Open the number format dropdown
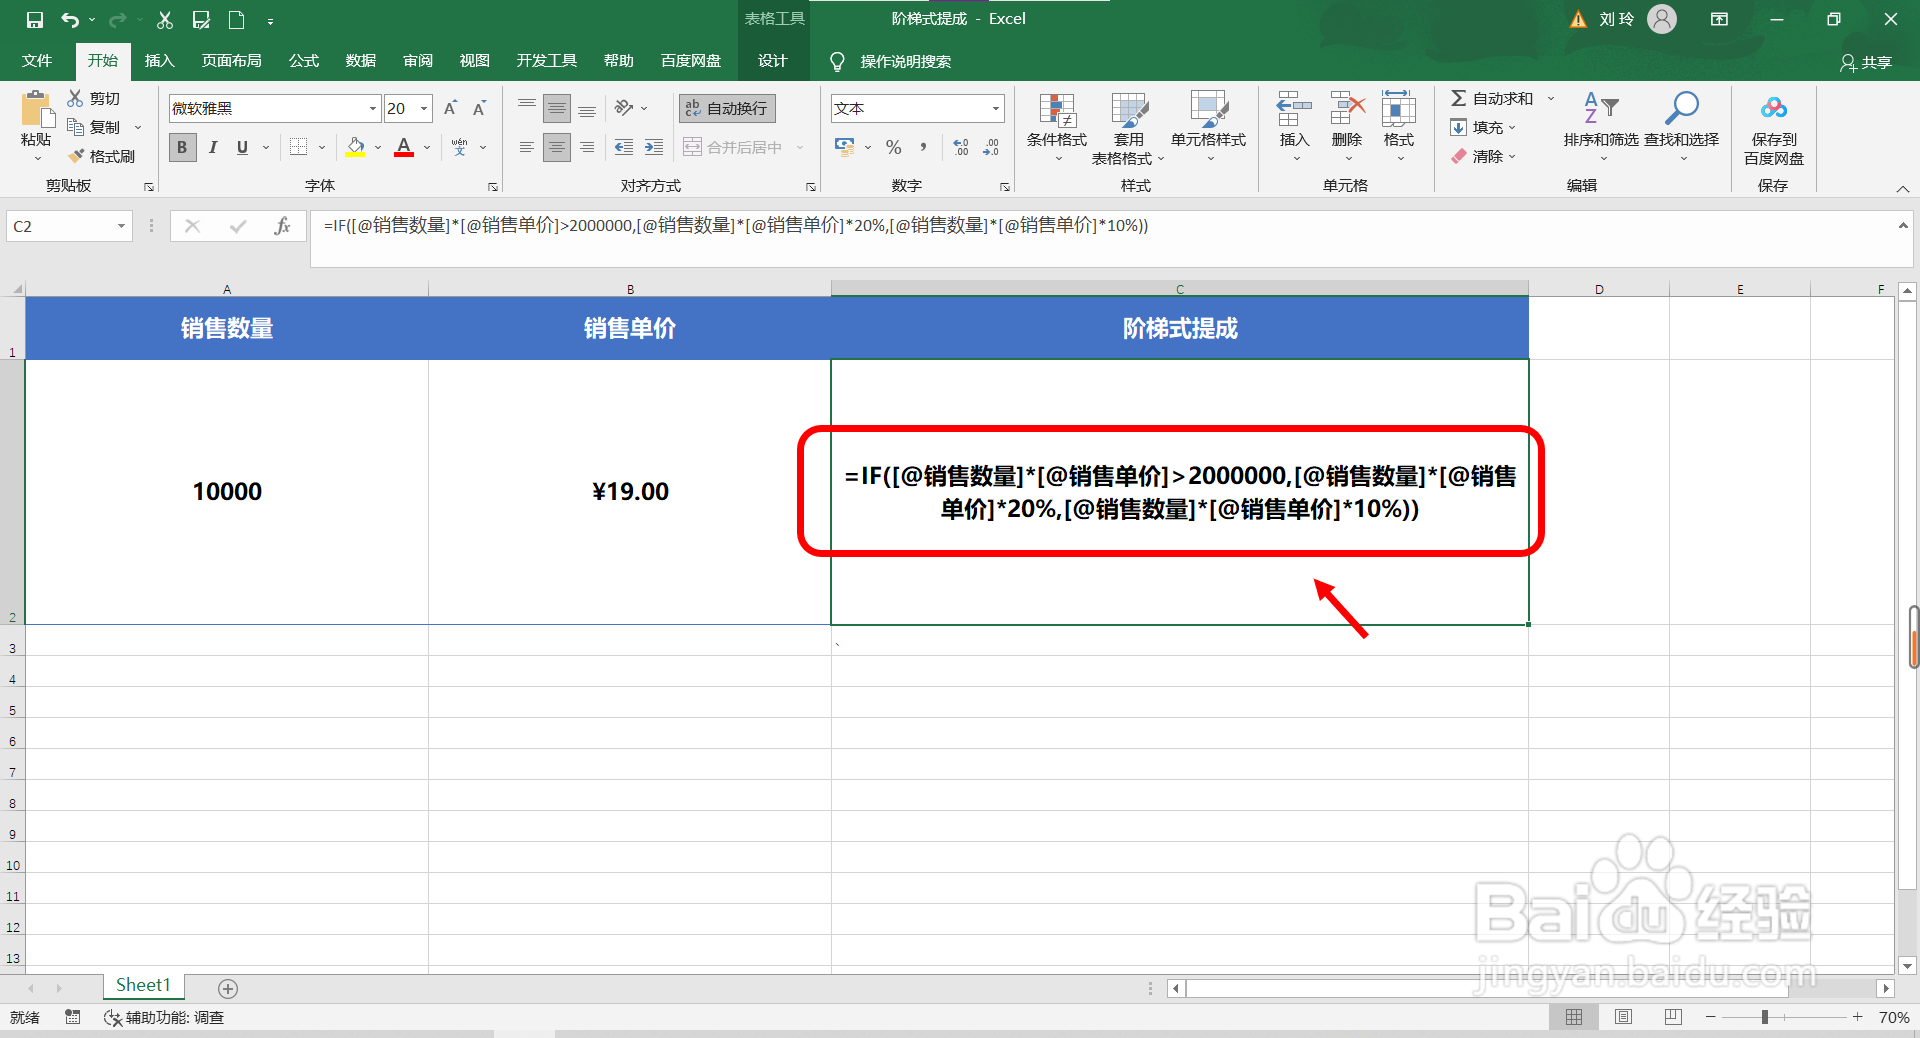The image size is (1920, 1038). [x=995, y=108]
